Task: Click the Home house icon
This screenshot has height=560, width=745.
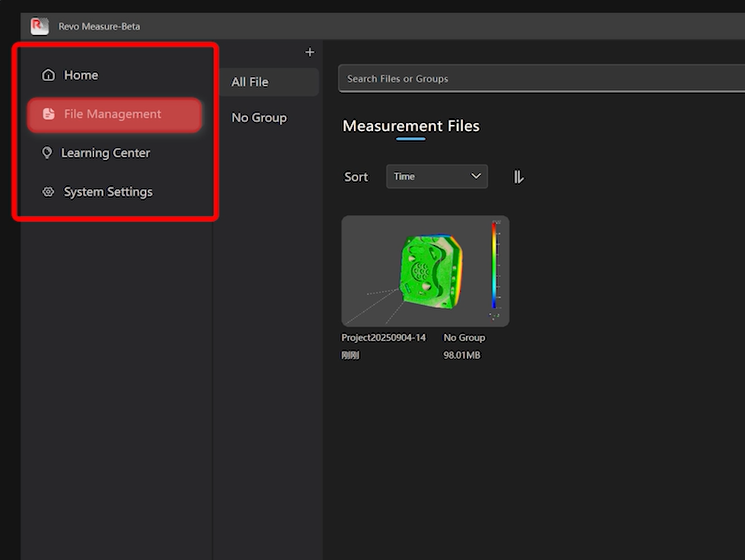Action: tap(48, 75)
